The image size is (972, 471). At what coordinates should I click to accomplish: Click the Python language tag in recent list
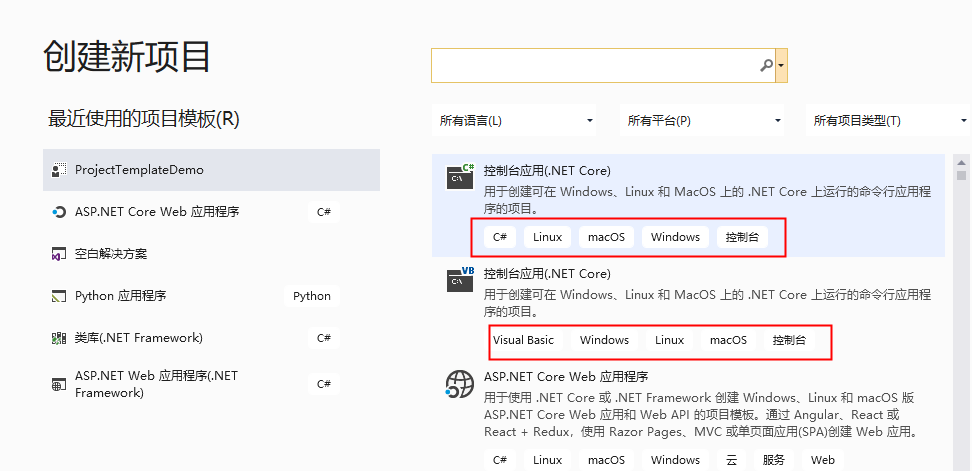tap(312, 296)
